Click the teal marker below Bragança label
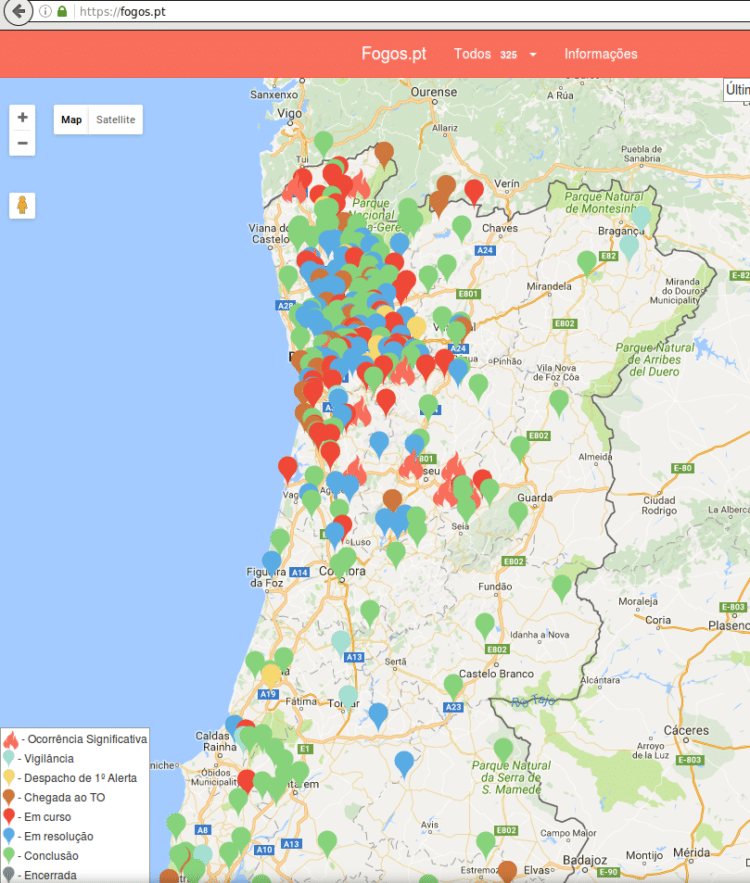The height and width of the screenshot is (883, 750). (629, 246)
